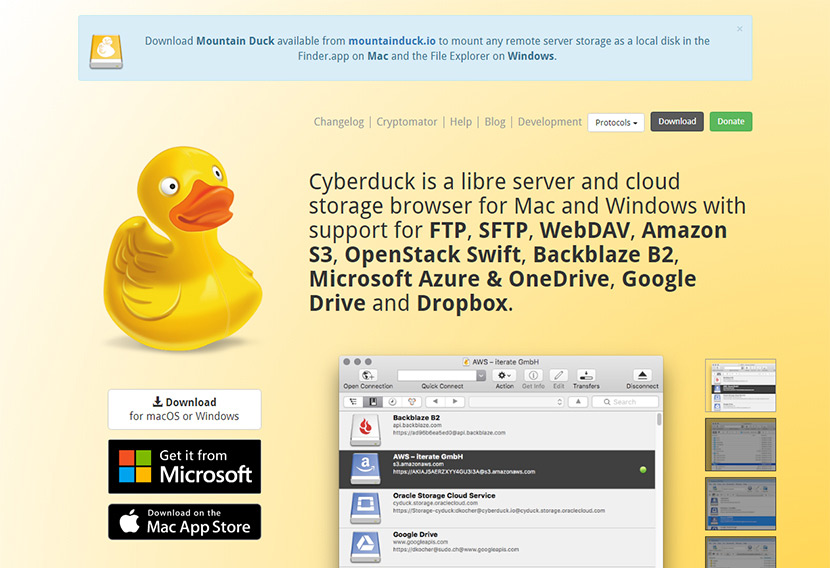
Task: Click the Disconnect eject icon
Action: tap(642, 375)
